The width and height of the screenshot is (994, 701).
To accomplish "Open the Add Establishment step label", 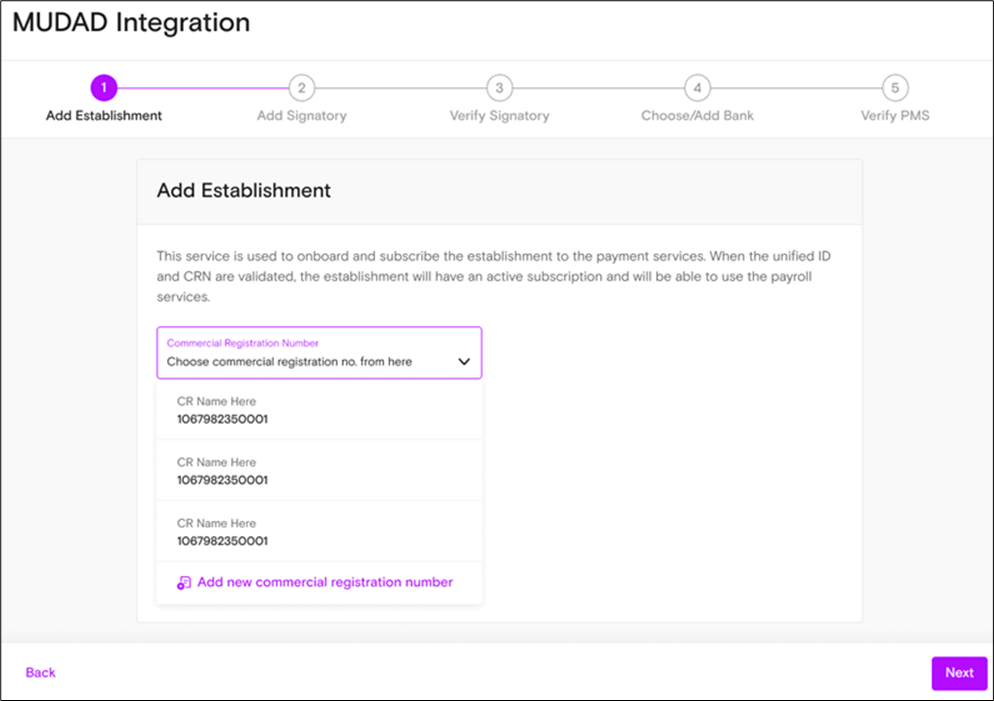I will click(104, 115).
